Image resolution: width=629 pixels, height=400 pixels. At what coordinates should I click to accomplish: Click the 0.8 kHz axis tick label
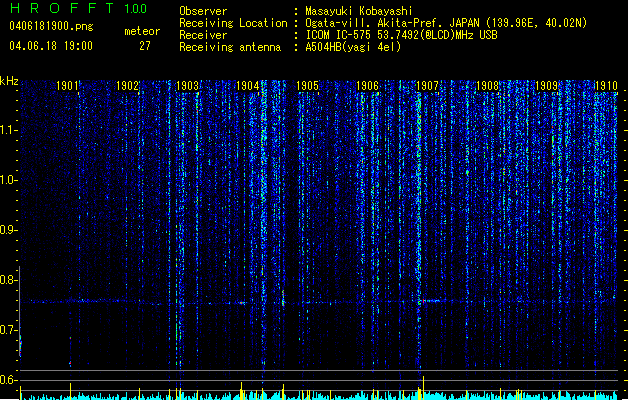pos(8,280)
